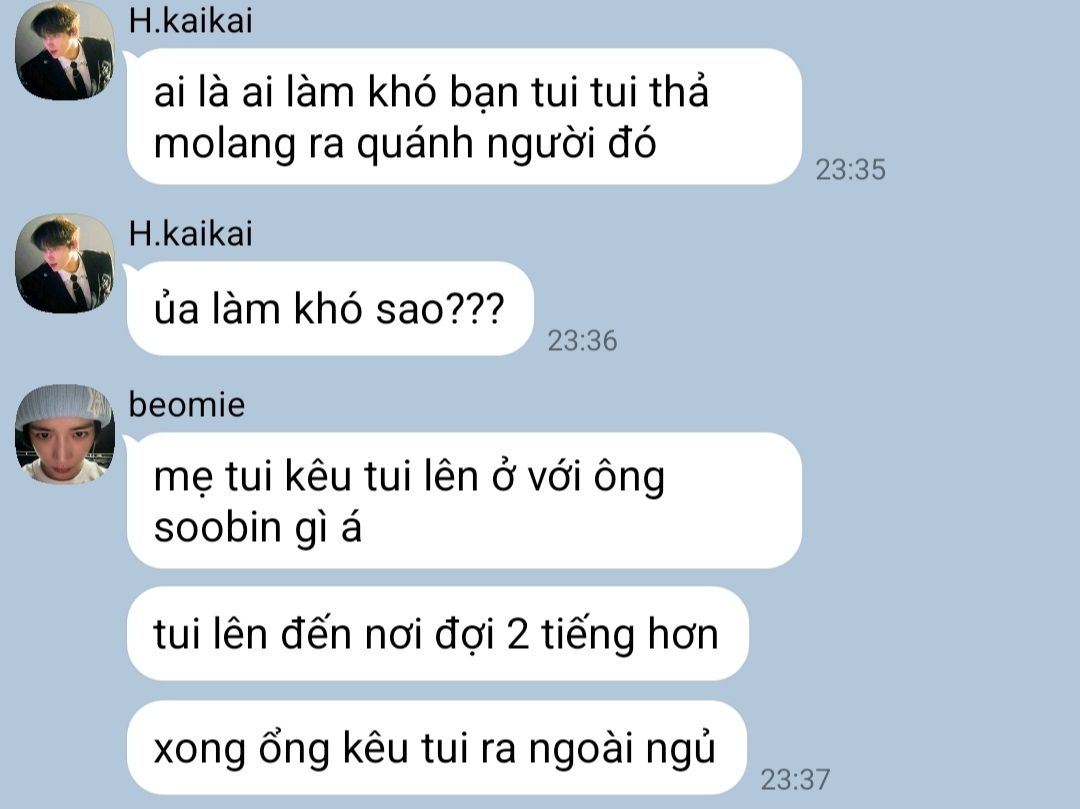The width and height of the screenshot is (1080, 809).
Task: Click the beomie sender name
Action: click(187, 405)
